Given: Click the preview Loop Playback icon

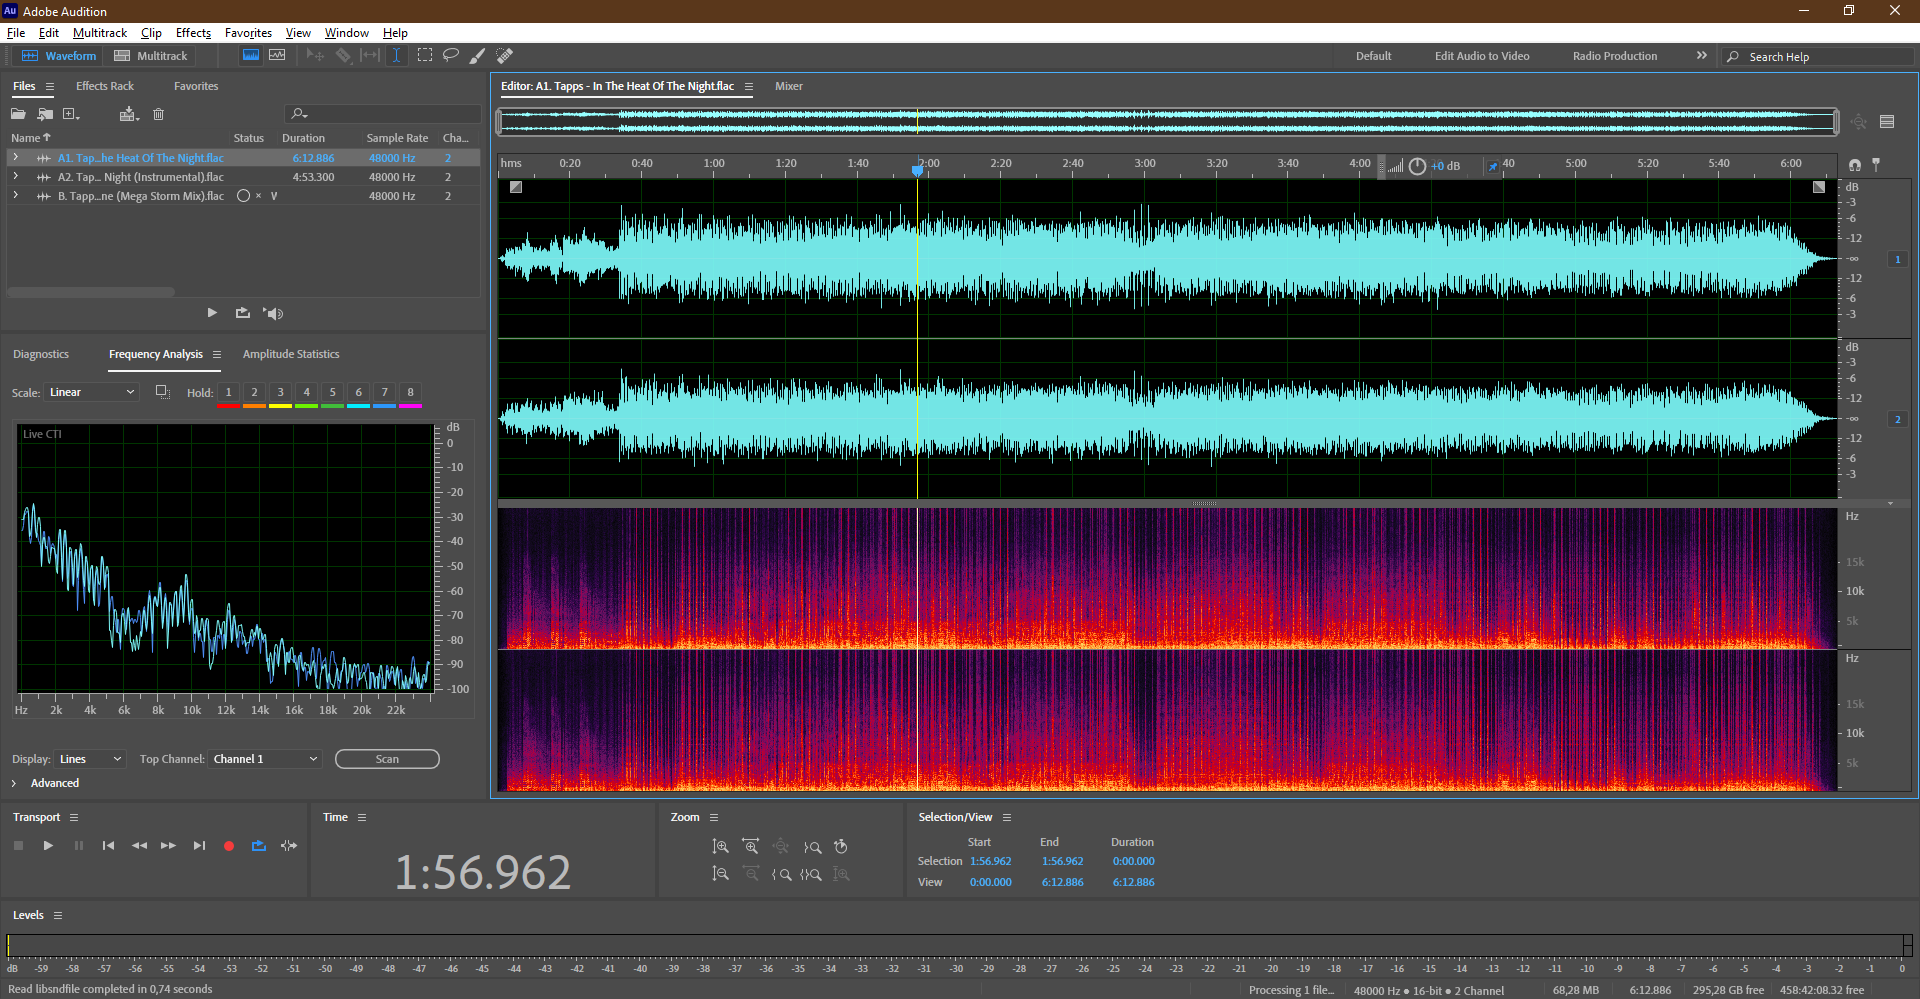Looking at the screenshot, I should tap(243, 313).
